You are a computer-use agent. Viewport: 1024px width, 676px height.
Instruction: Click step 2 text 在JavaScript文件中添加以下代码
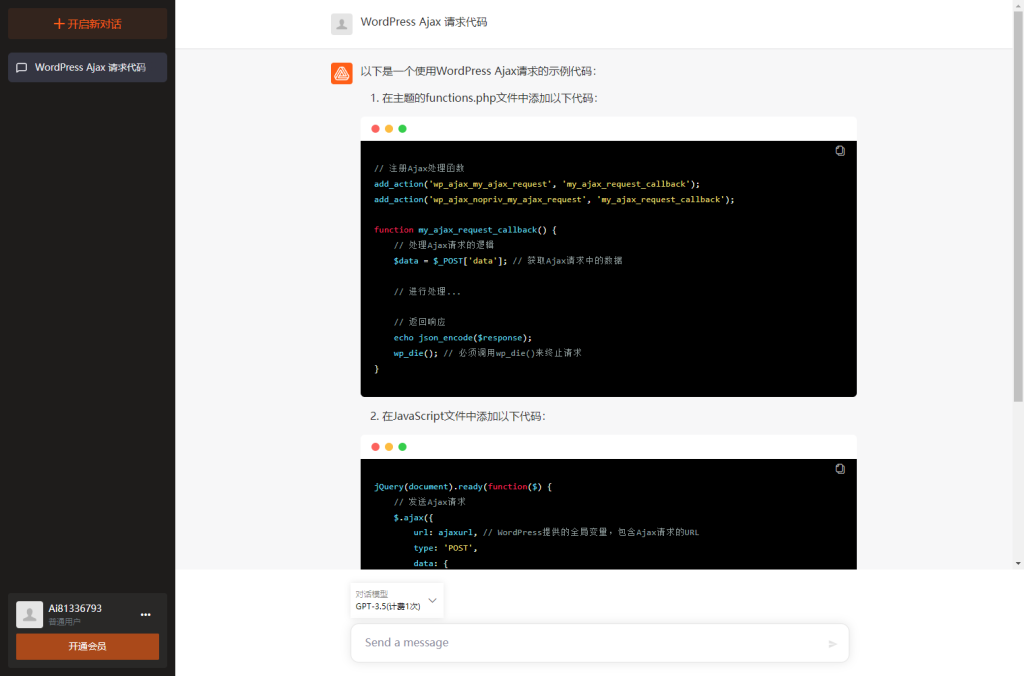click(463, 416)
